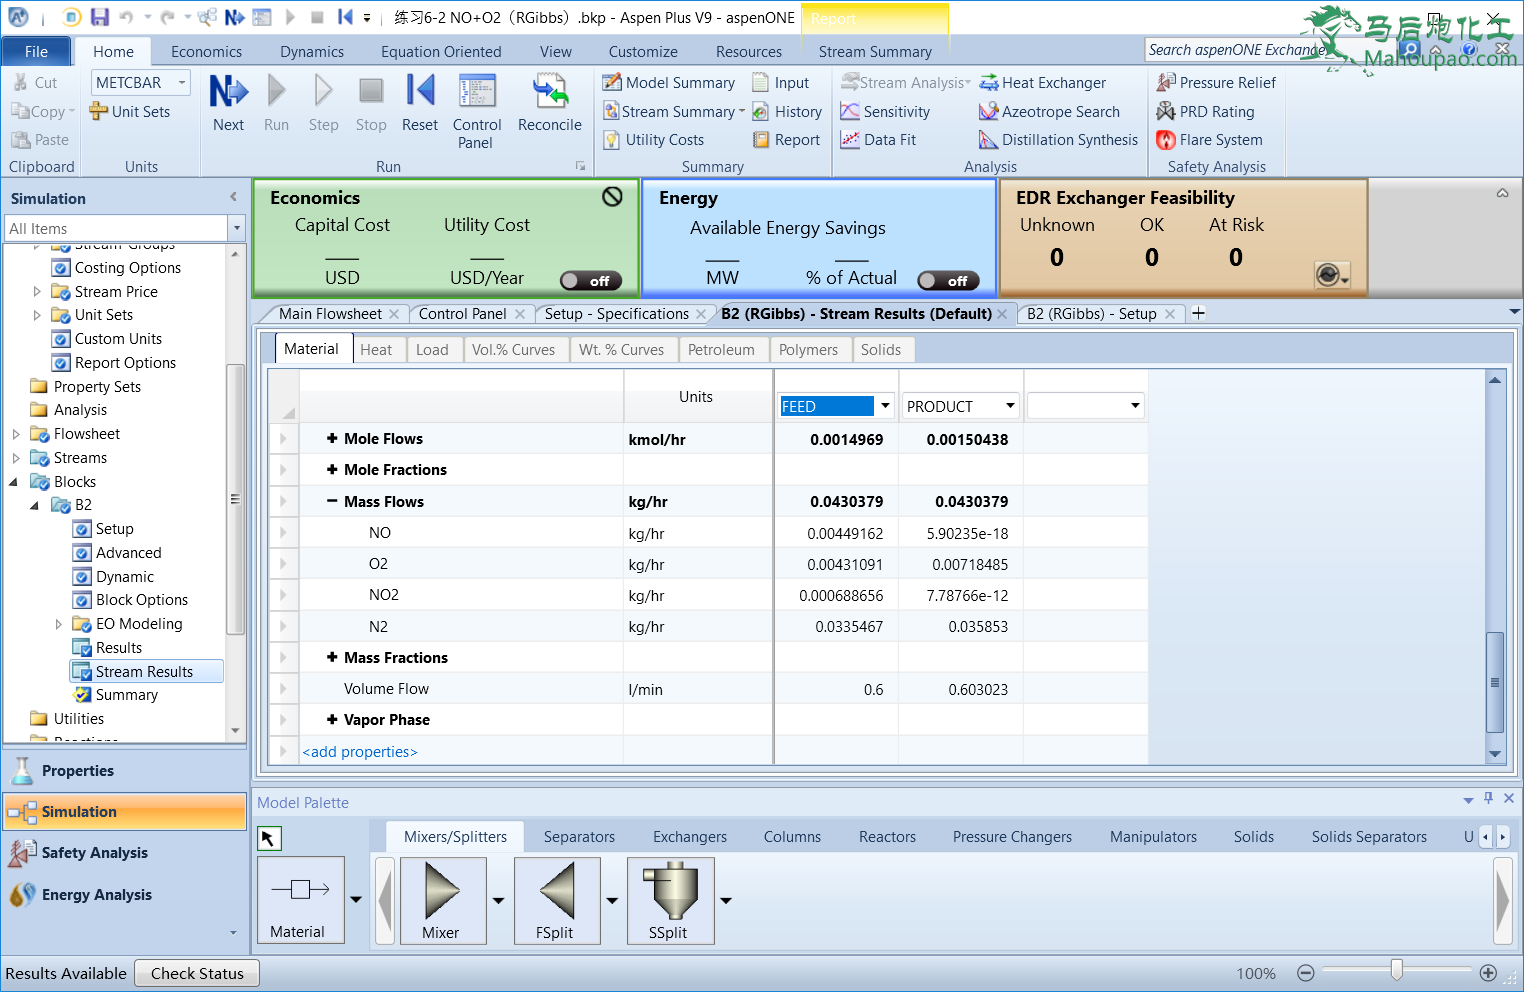Open the All Items filter dropdown
The height and width of the screenshot is (992, 1524).
point(237,229)
